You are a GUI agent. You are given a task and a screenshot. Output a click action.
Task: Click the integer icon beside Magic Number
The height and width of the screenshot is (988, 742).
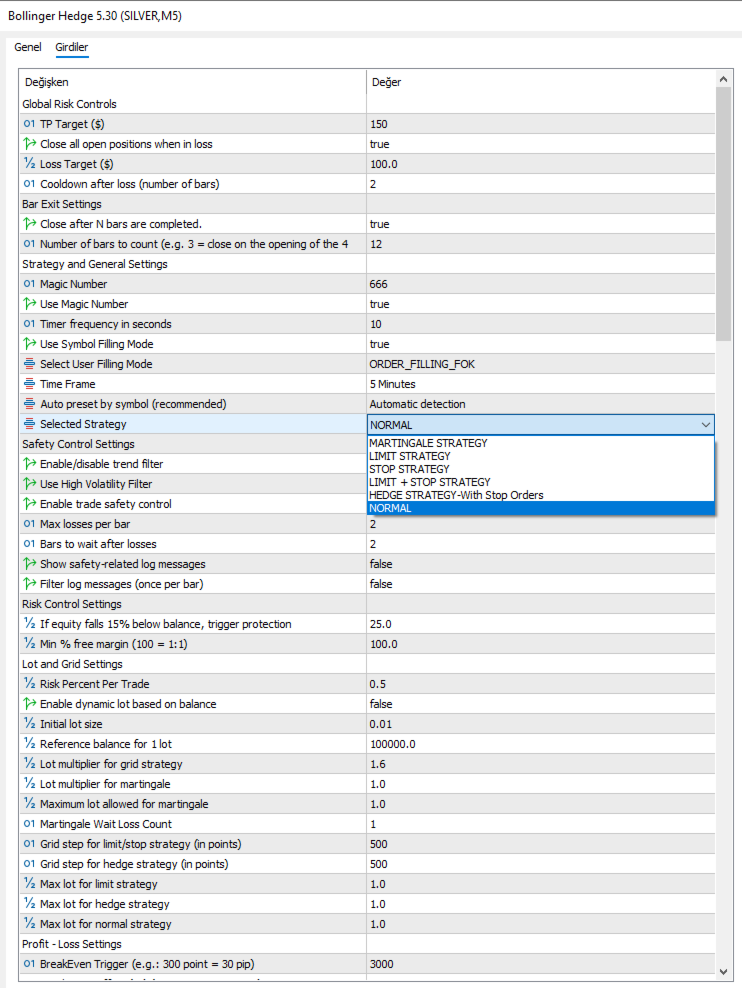tap(29, 284)
